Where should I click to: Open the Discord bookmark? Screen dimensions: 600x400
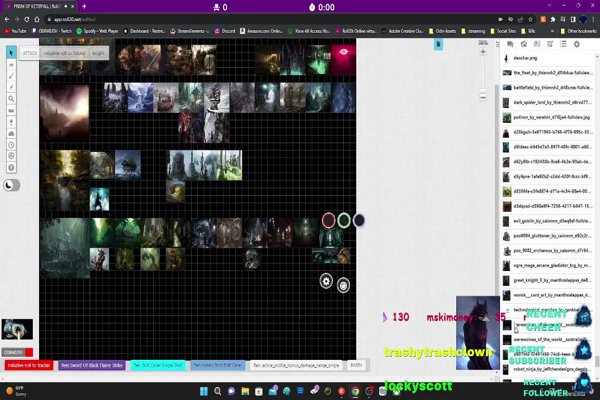coord(225,31)
